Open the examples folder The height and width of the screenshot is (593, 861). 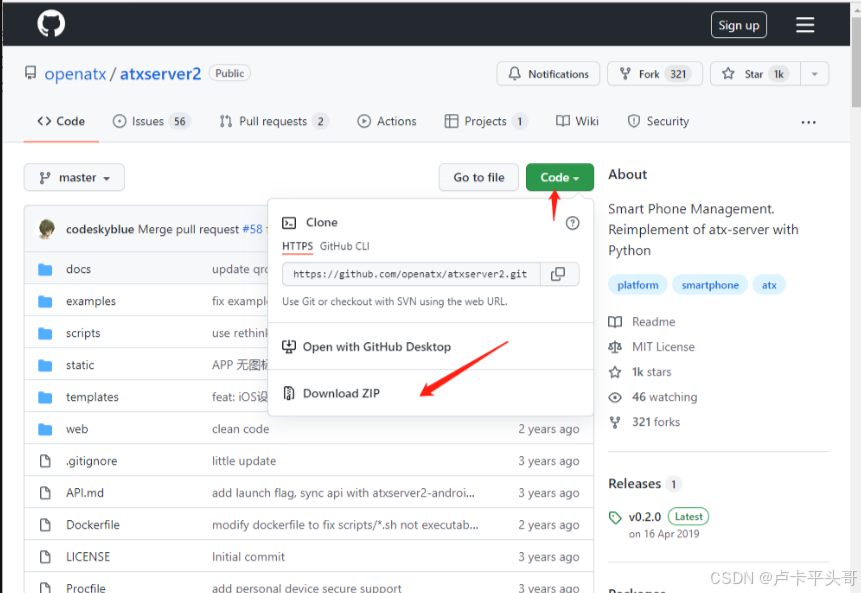click(91, 301)
